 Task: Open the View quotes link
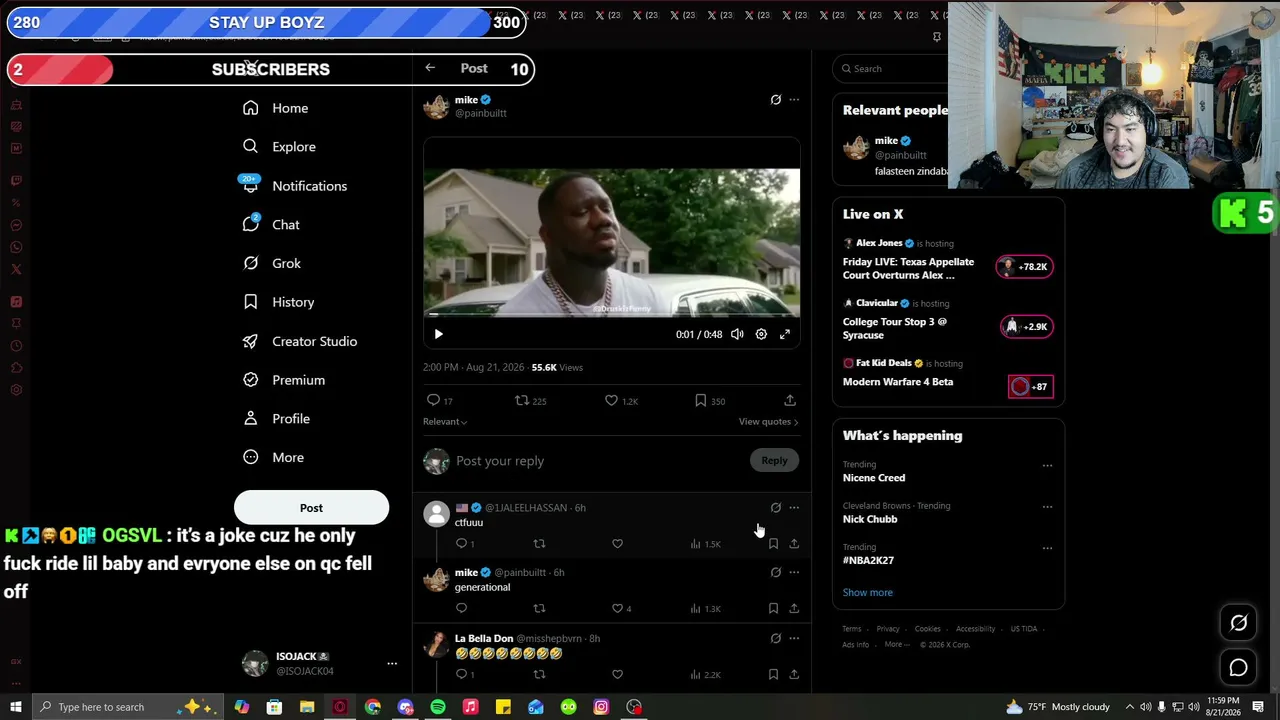[x=768, y=422]
